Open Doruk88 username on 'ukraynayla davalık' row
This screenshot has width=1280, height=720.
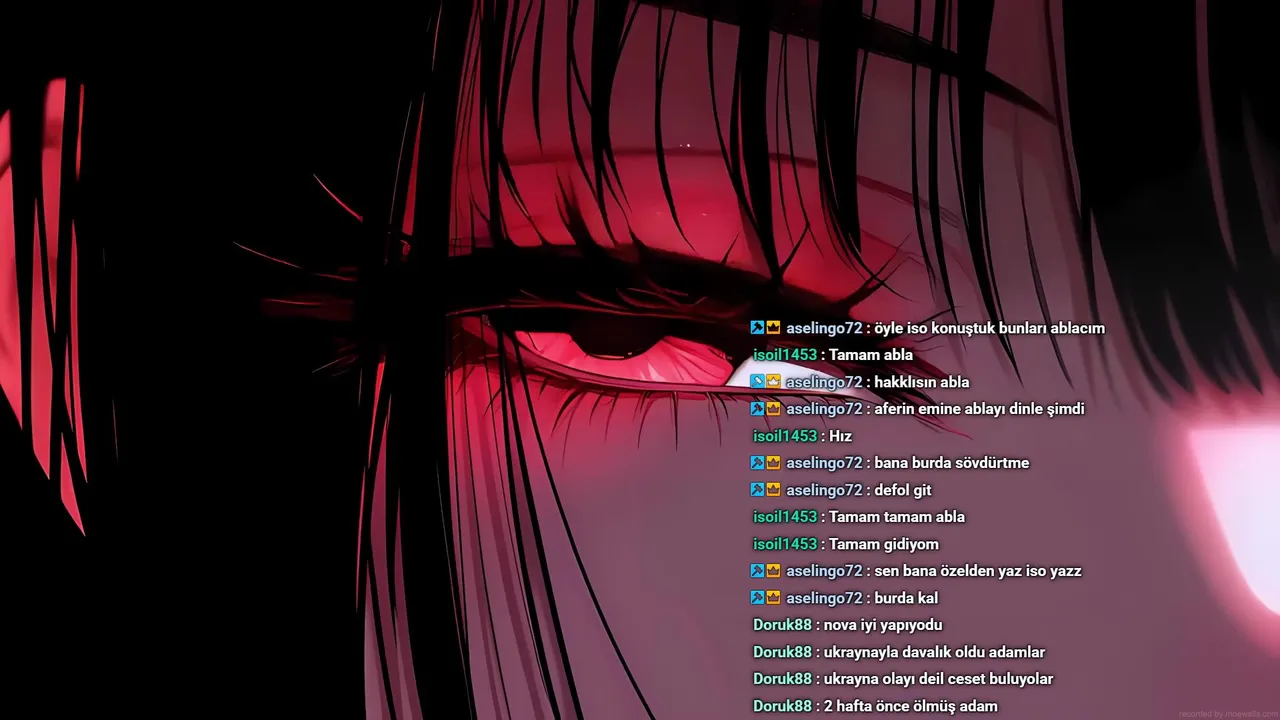coord(782,652)
